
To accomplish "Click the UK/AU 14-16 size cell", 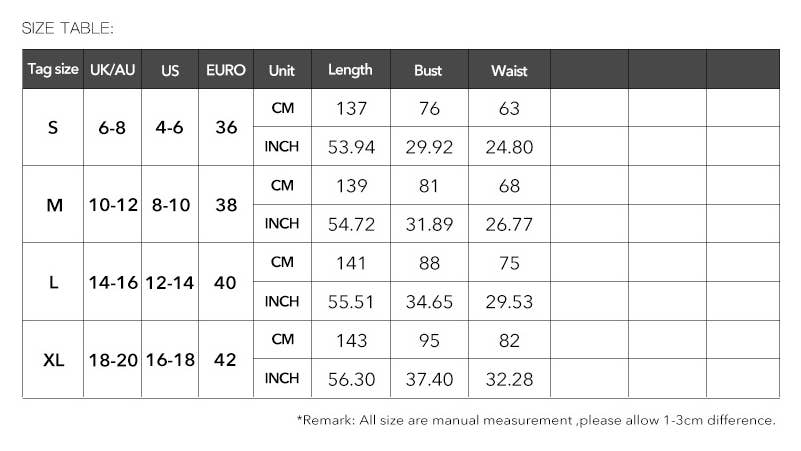I will (x=112, y=282).
